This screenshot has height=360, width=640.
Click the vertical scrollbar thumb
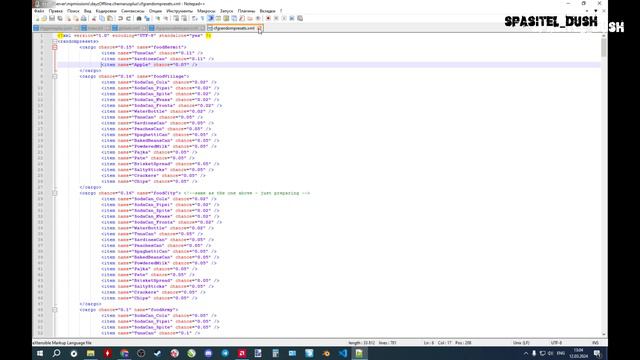coord(604,48)
